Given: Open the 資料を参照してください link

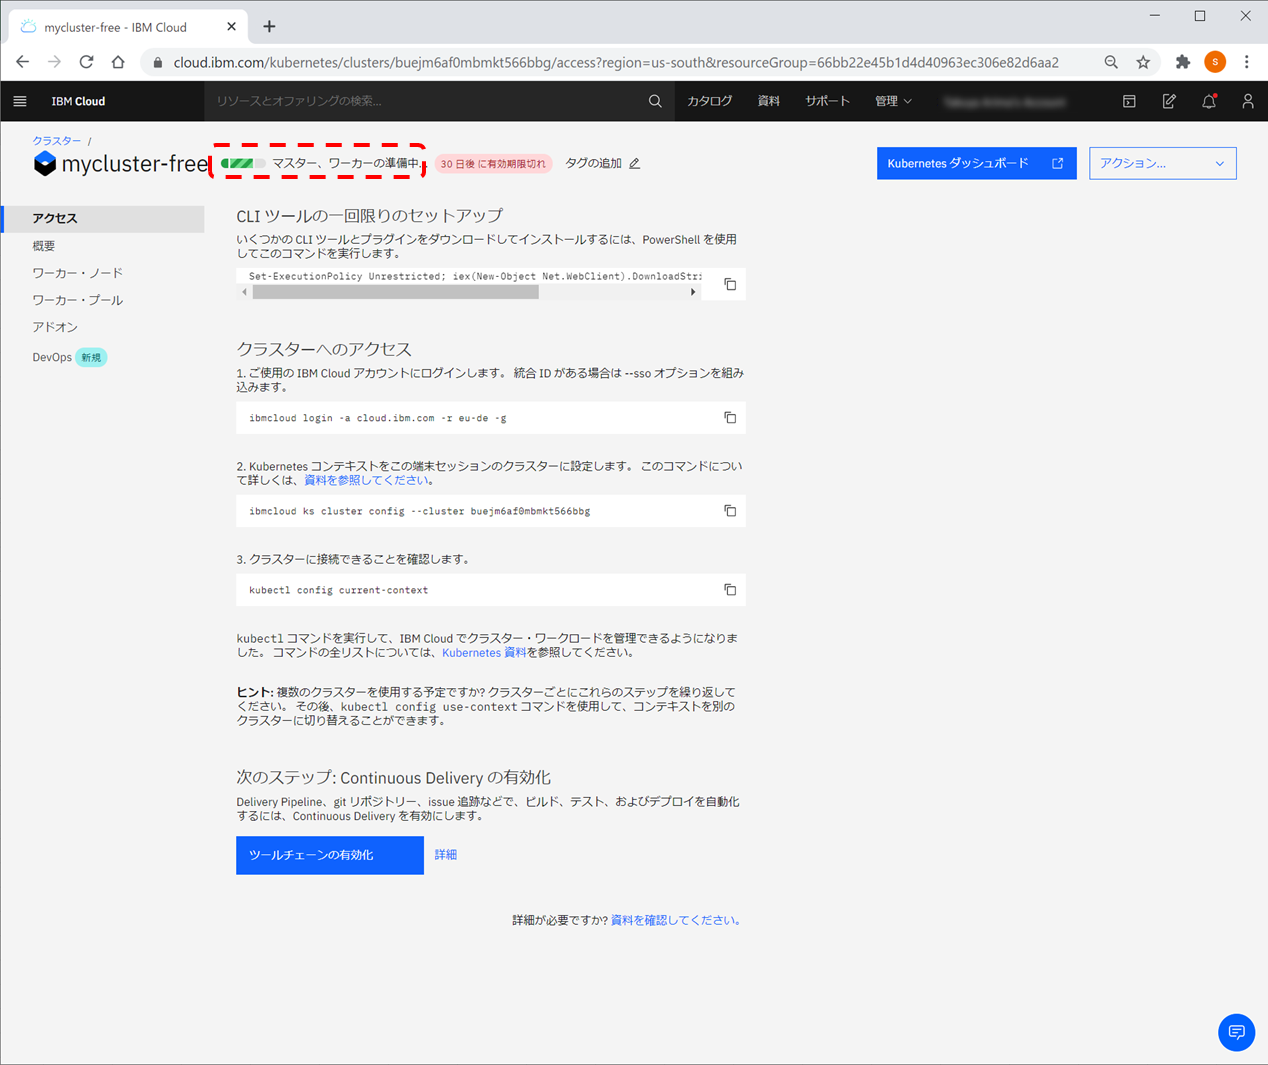Looking at the screenshot, I should click(x=366, y=480).
